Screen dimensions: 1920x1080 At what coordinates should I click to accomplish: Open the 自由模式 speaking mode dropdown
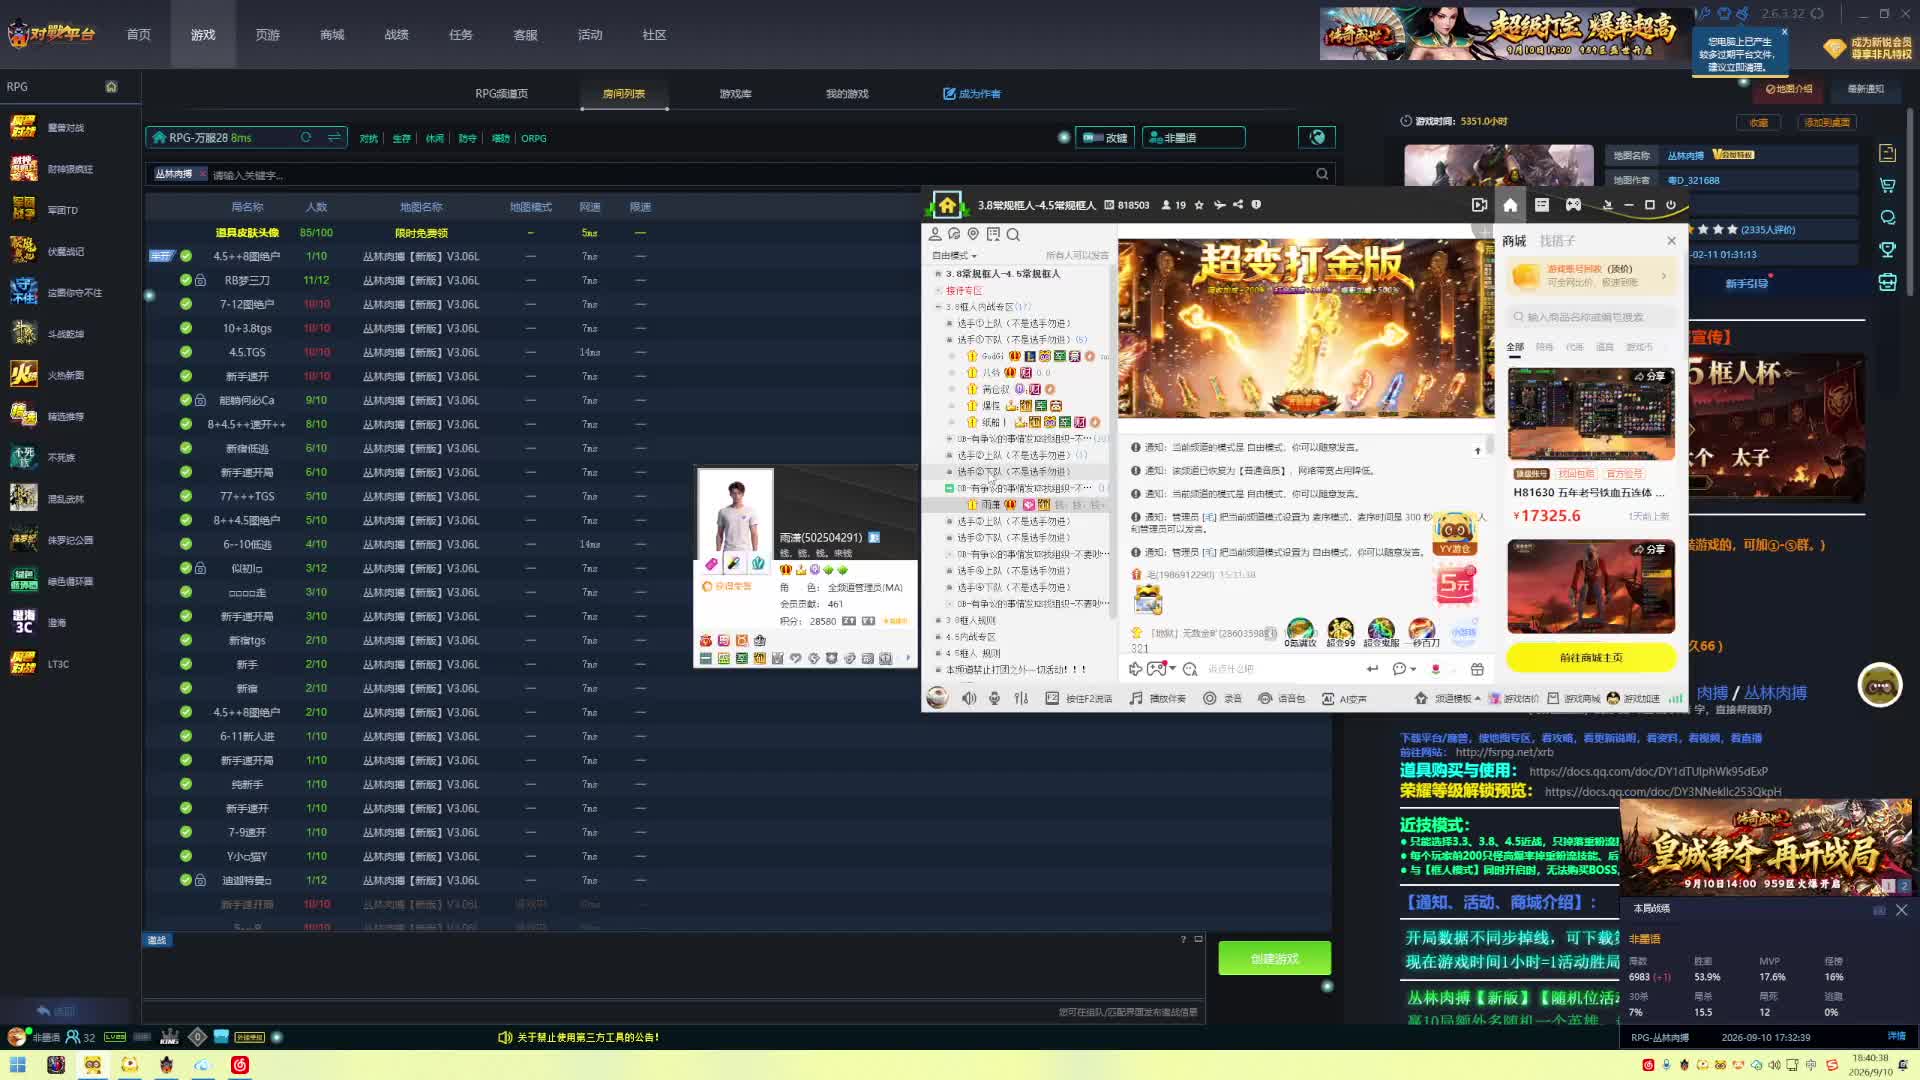[954, 255]
